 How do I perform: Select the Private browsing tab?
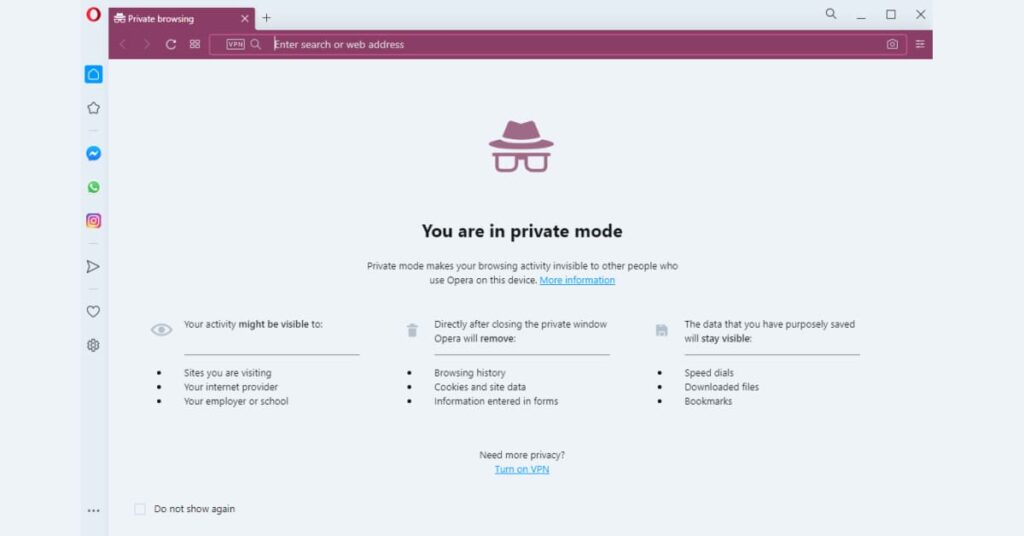coord(170,18)
